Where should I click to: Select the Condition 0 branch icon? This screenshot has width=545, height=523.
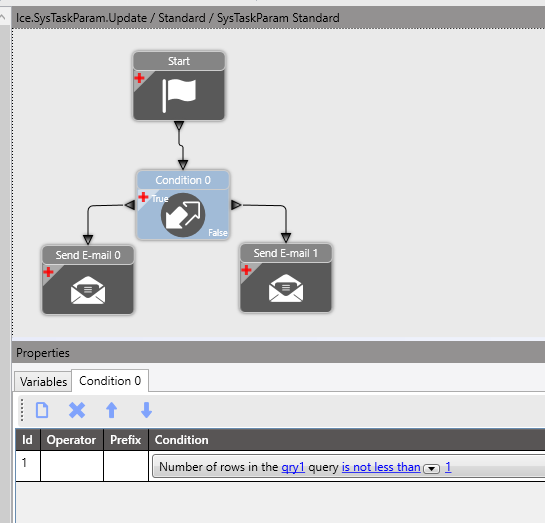pyautogui.click(x=183, y=215)
